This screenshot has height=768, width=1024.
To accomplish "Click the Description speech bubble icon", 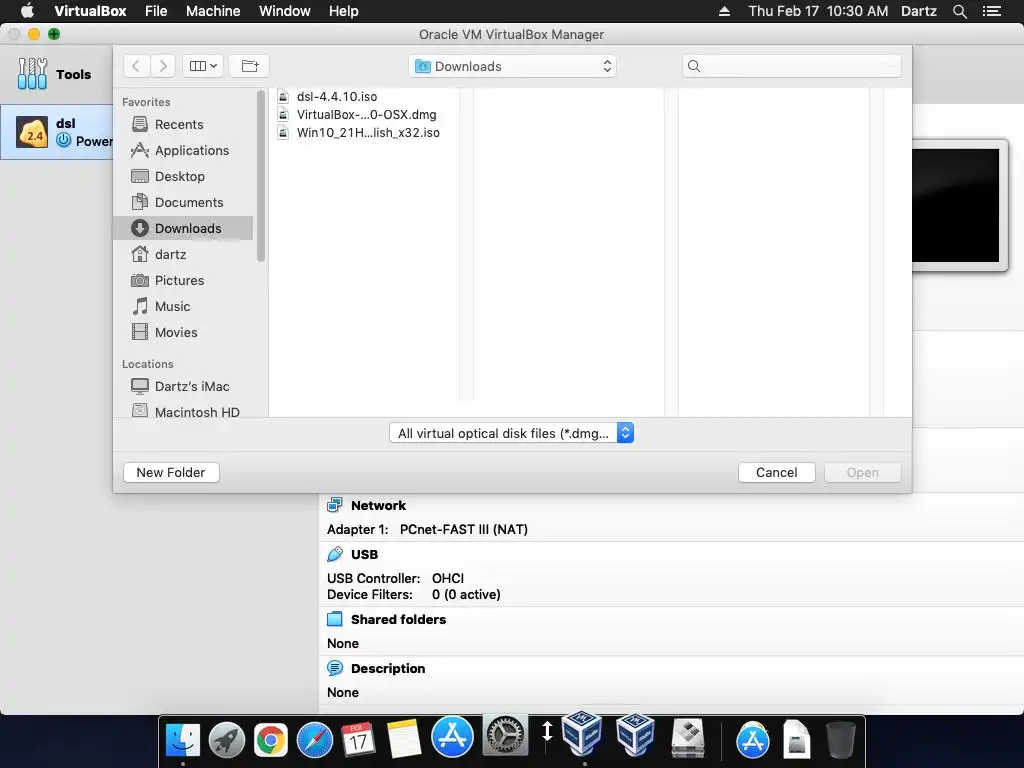I will click(x=334, y=668).
